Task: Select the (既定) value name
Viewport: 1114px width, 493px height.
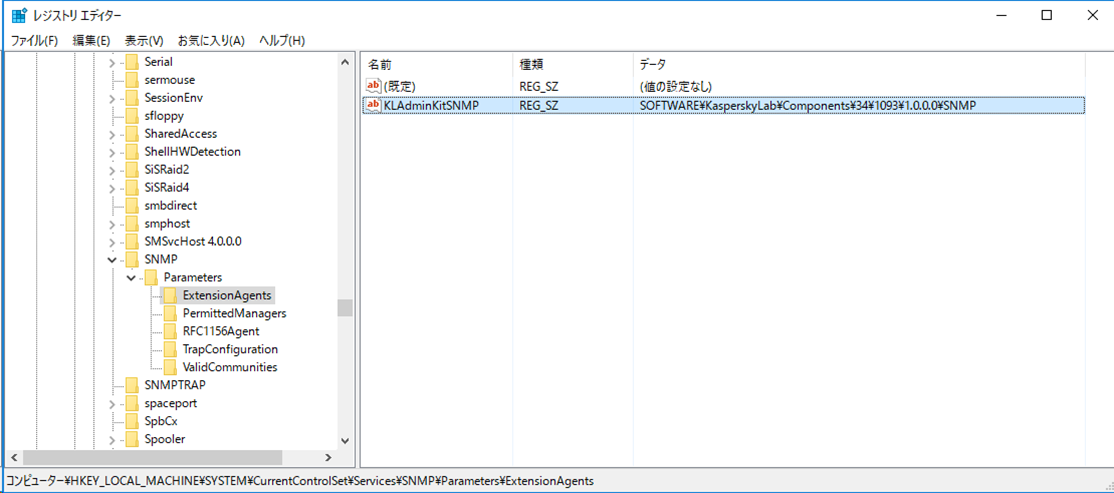Action: (x=399, y=87)
